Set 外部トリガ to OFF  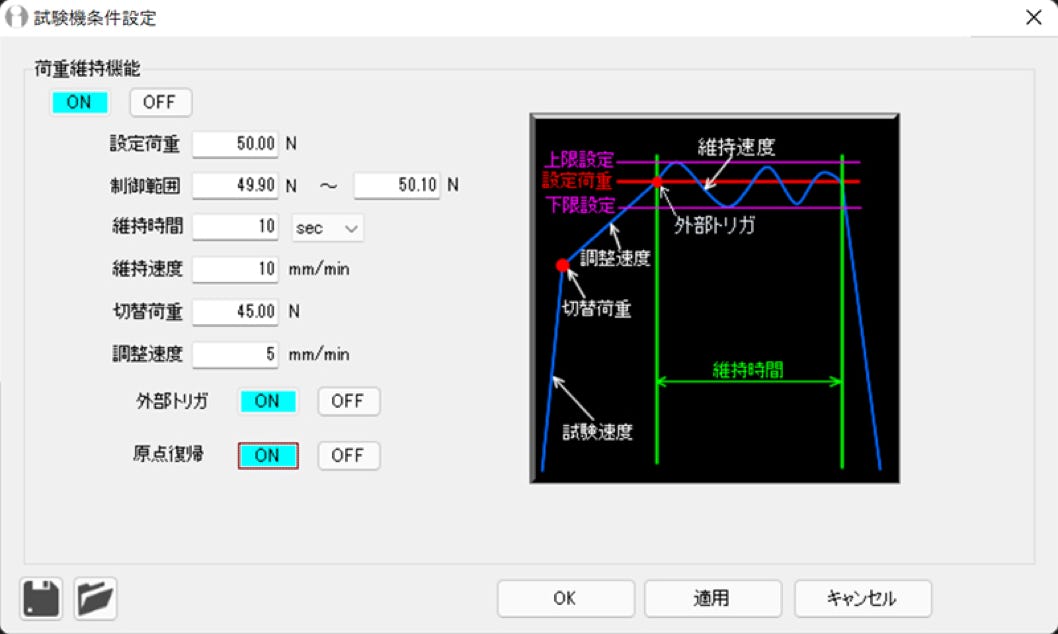pyautogui.click(x=348, y=401)
